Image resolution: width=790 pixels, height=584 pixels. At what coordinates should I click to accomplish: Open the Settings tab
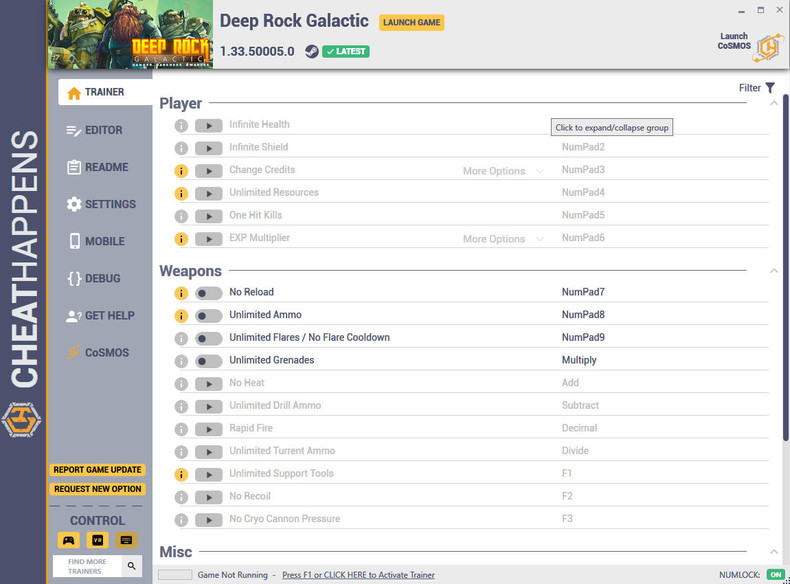point(101,204)
